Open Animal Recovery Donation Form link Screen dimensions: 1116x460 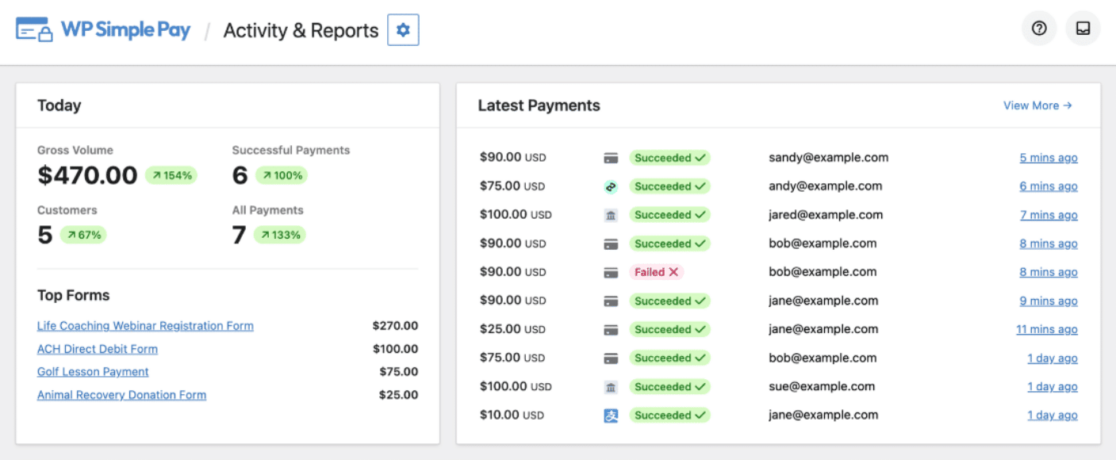[x=122, y=394]
